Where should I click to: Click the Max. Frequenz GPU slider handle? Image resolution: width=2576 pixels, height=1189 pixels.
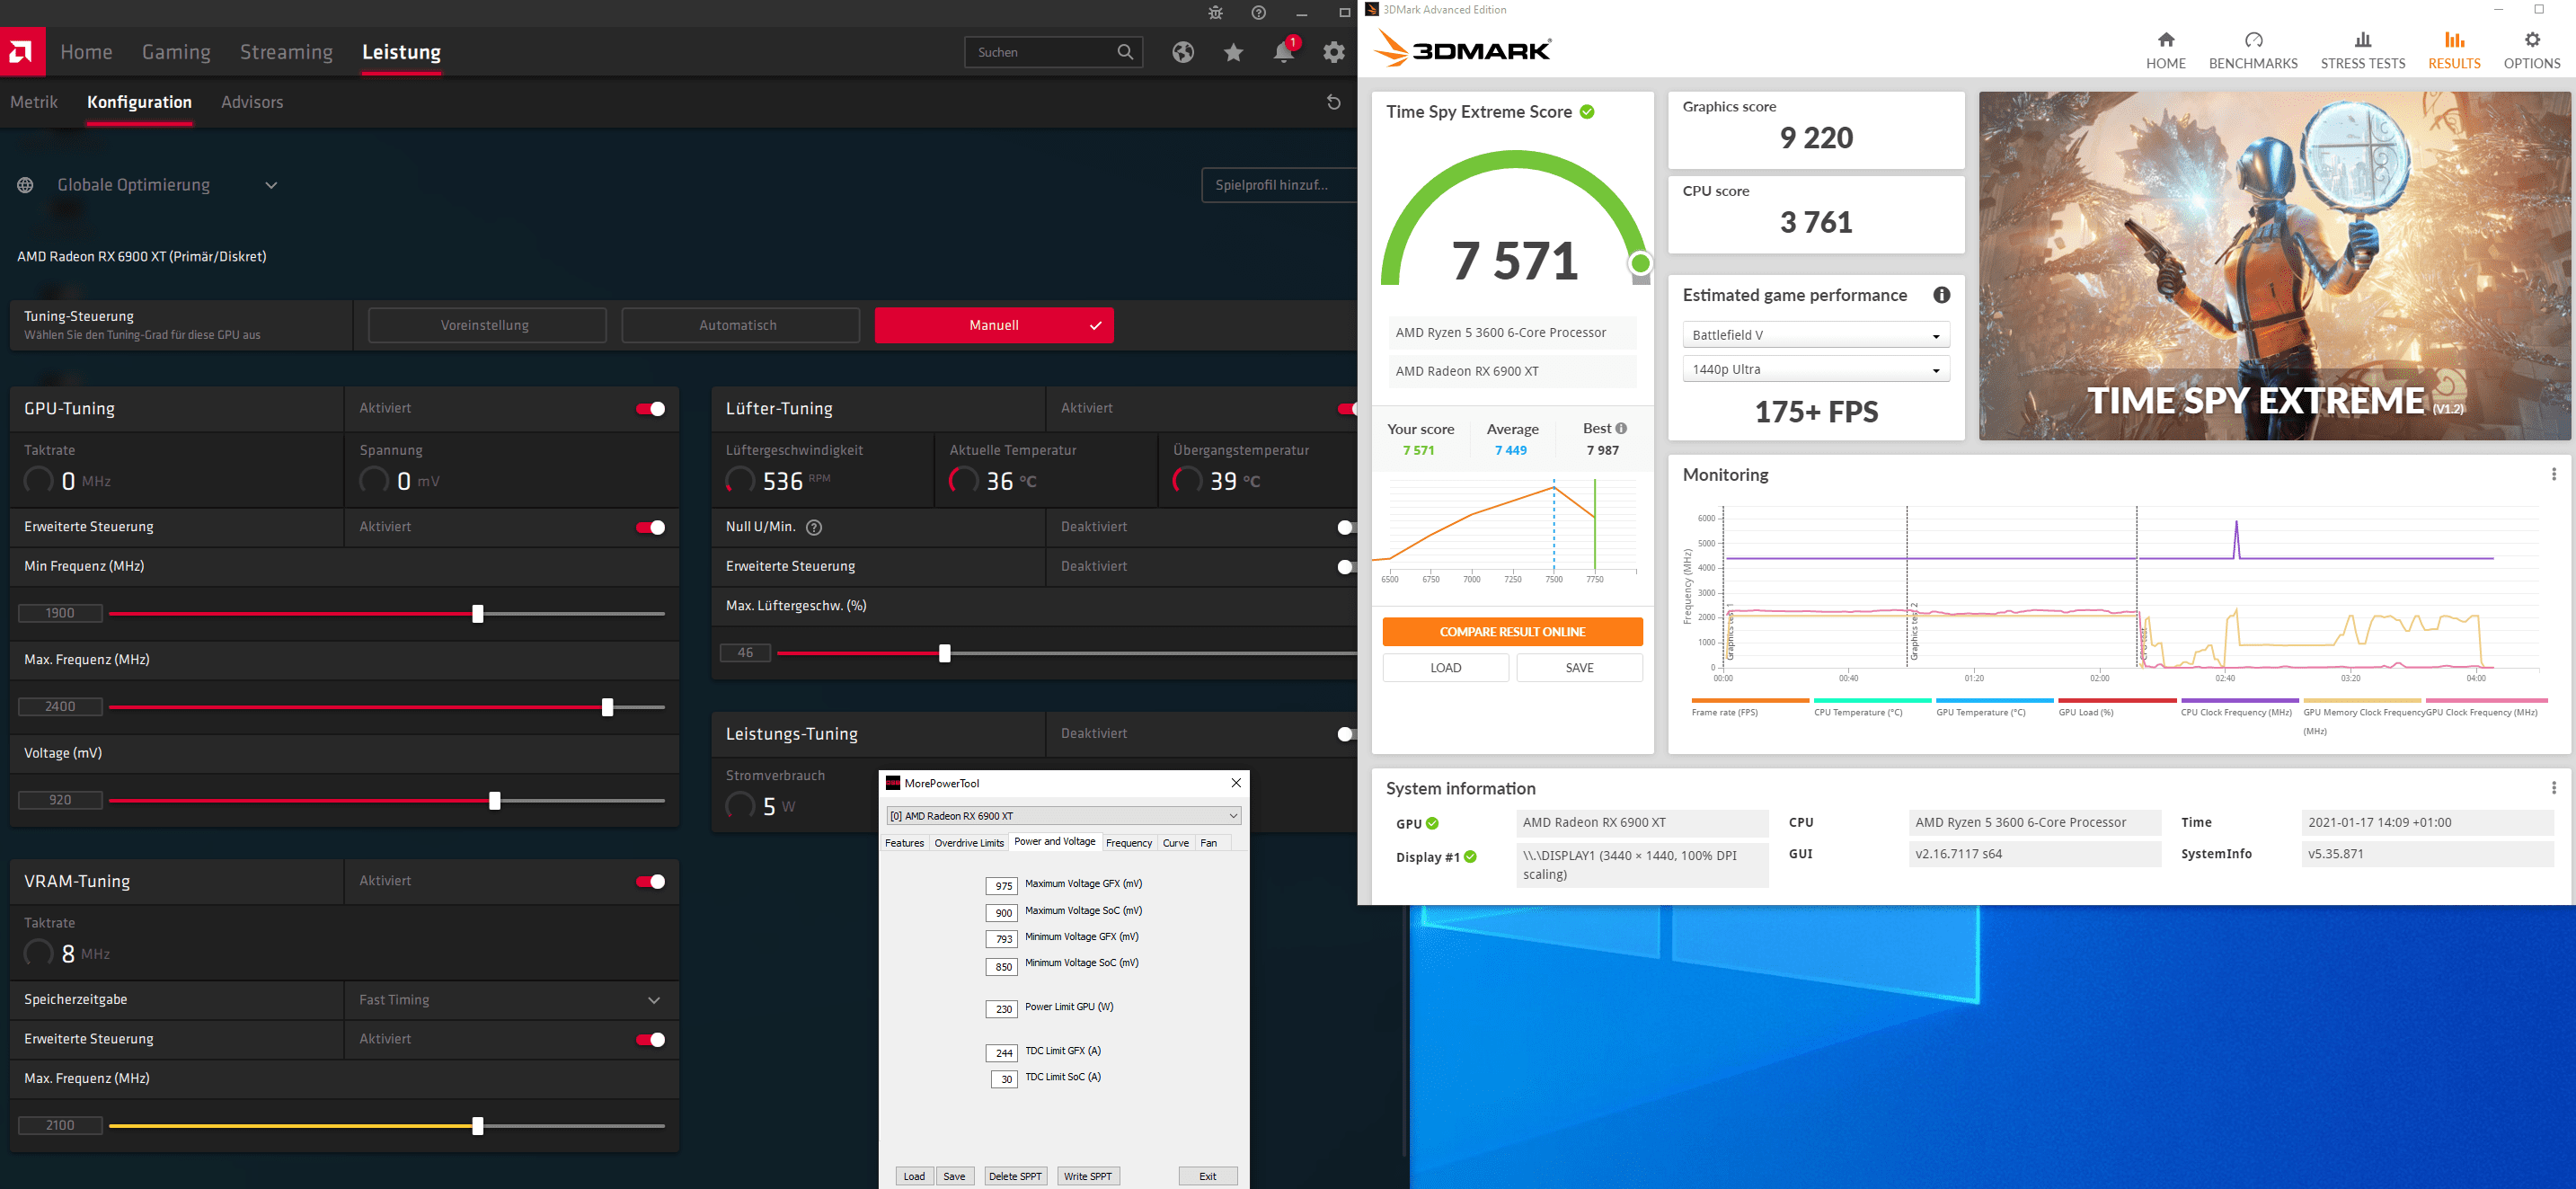607,707
